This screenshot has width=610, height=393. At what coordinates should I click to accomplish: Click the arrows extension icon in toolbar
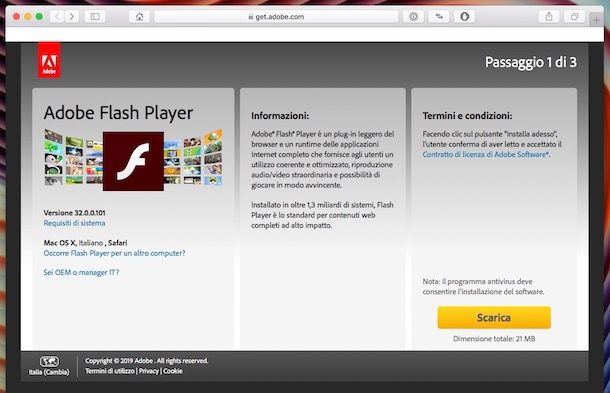[x=439, y=16]
